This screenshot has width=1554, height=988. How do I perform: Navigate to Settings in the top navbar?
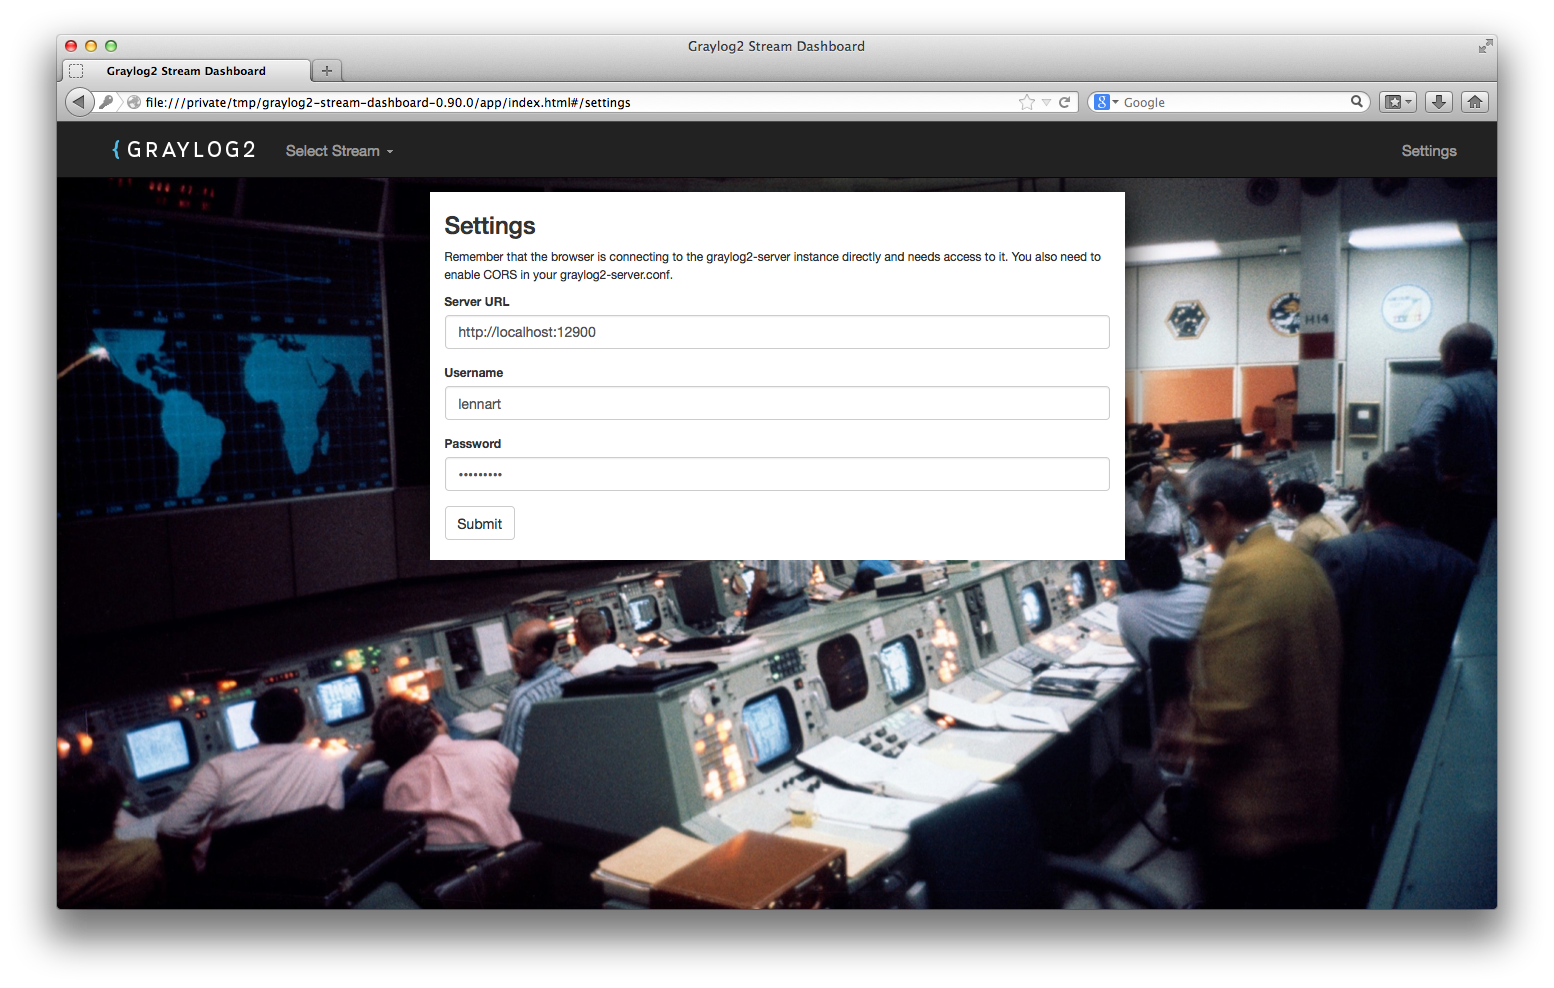(x=1428, y=150)
